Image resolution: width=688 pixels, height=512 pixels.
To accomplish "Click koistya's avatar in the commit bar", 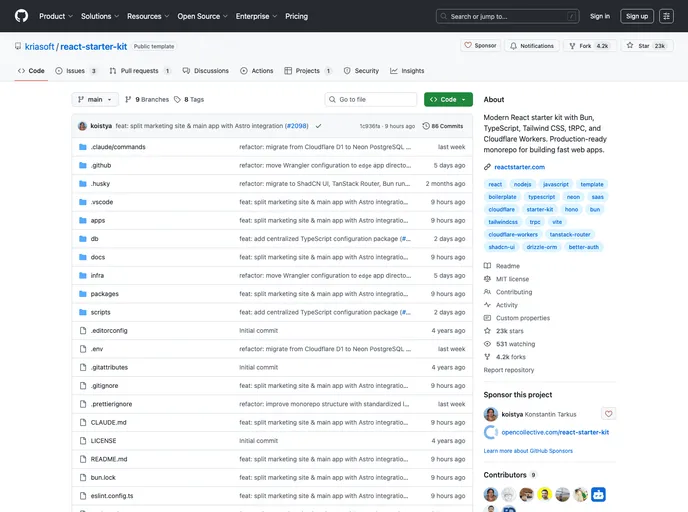I will point(82,126).
